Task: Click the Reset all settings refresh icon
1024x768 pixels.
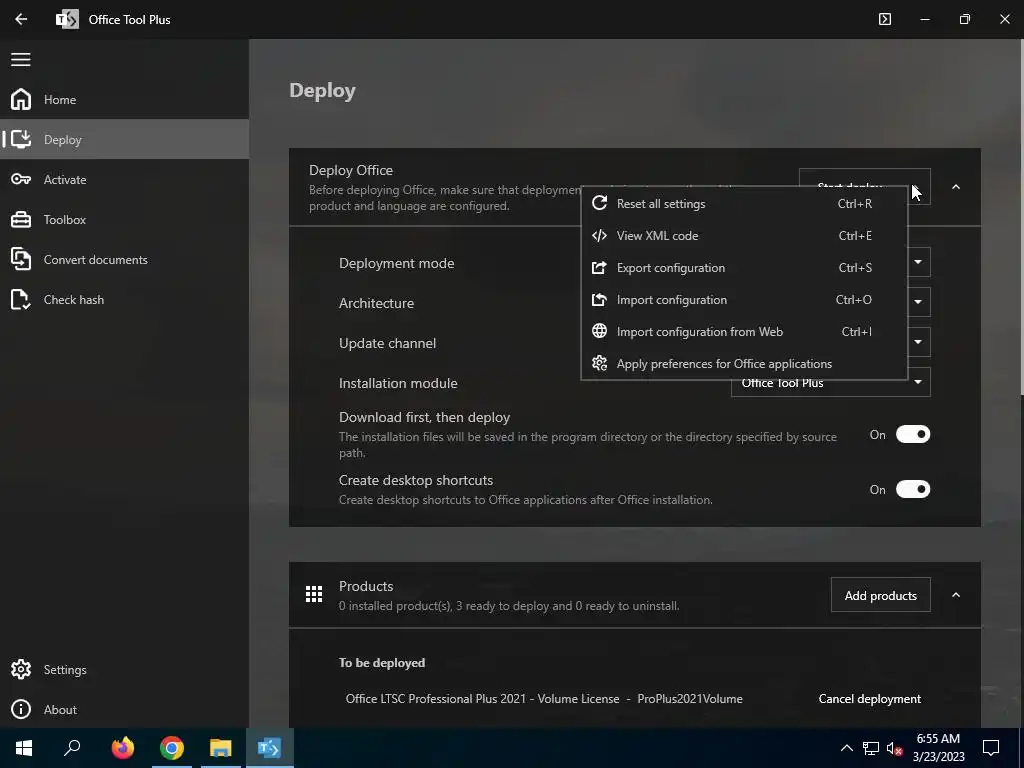Action: [x=600, y=203]
